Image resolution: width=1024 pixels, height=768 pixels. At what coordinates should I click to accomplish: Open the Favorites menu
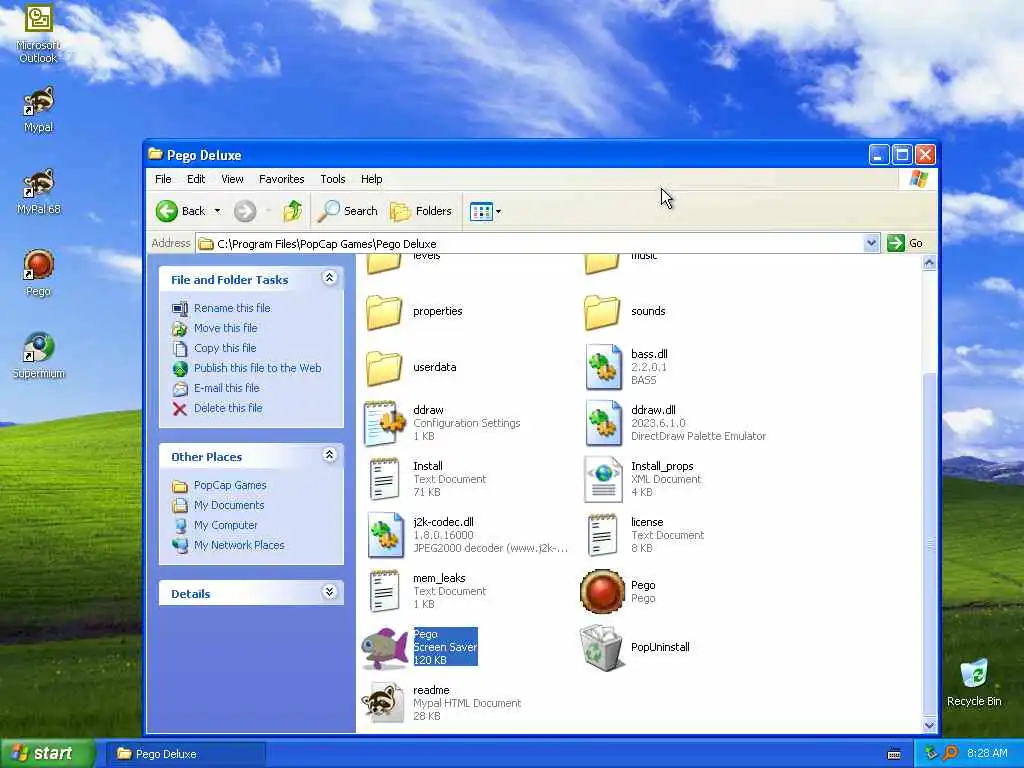281,179
